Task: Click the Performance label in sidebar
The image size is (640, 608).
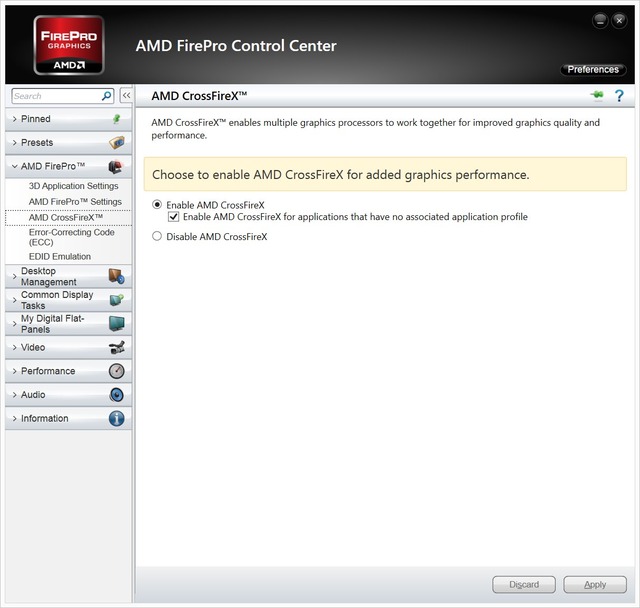Action: click(48, 371)
